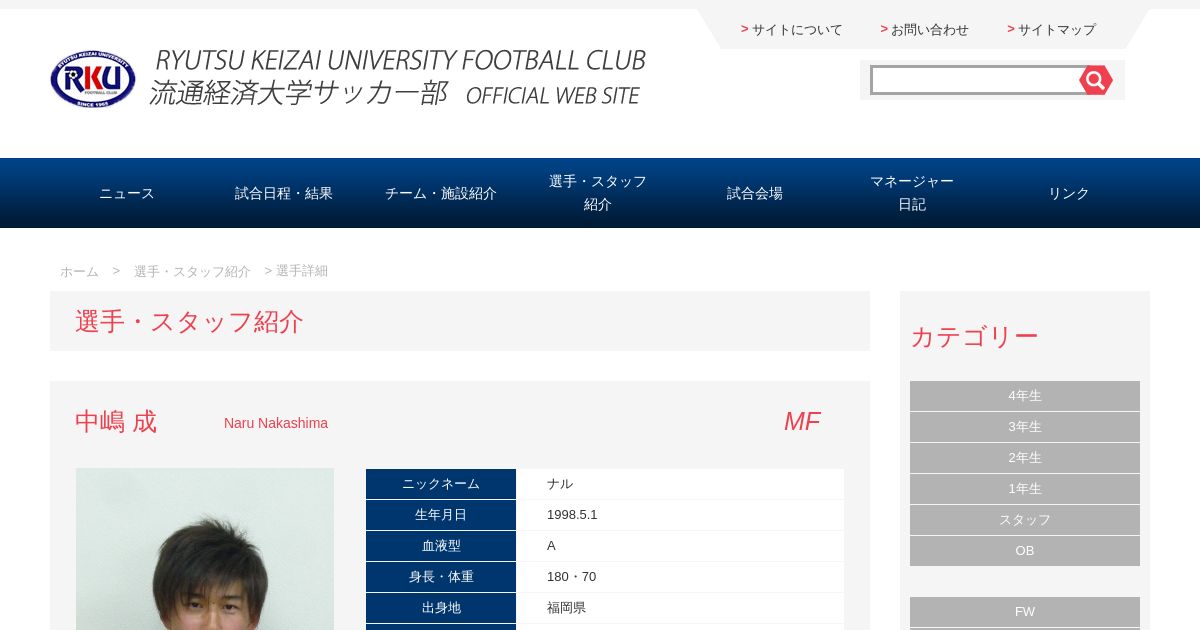
Task: Filter by 3年生 category
Action: (x=1025, y=427)
